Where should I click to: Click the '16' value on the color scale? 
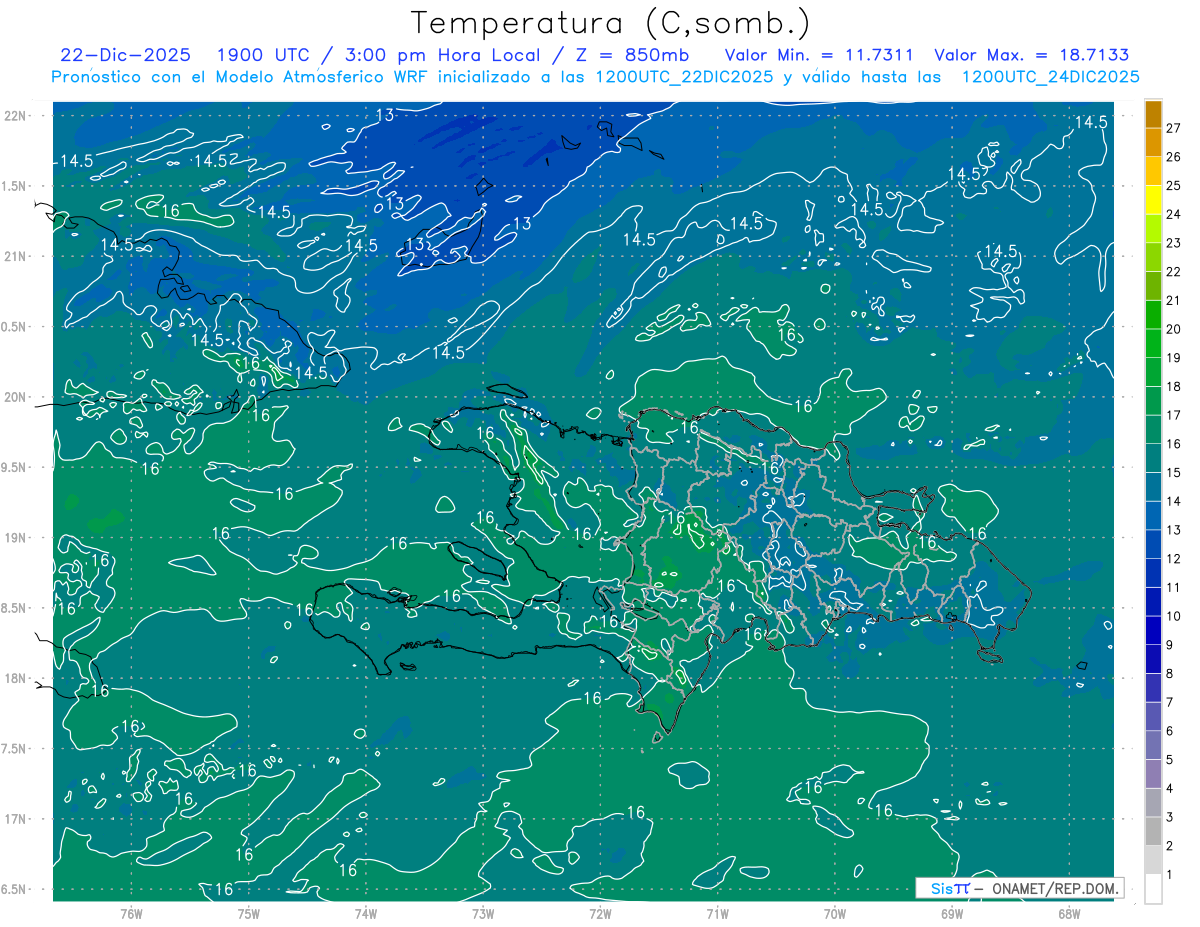tap(1175, 444)
